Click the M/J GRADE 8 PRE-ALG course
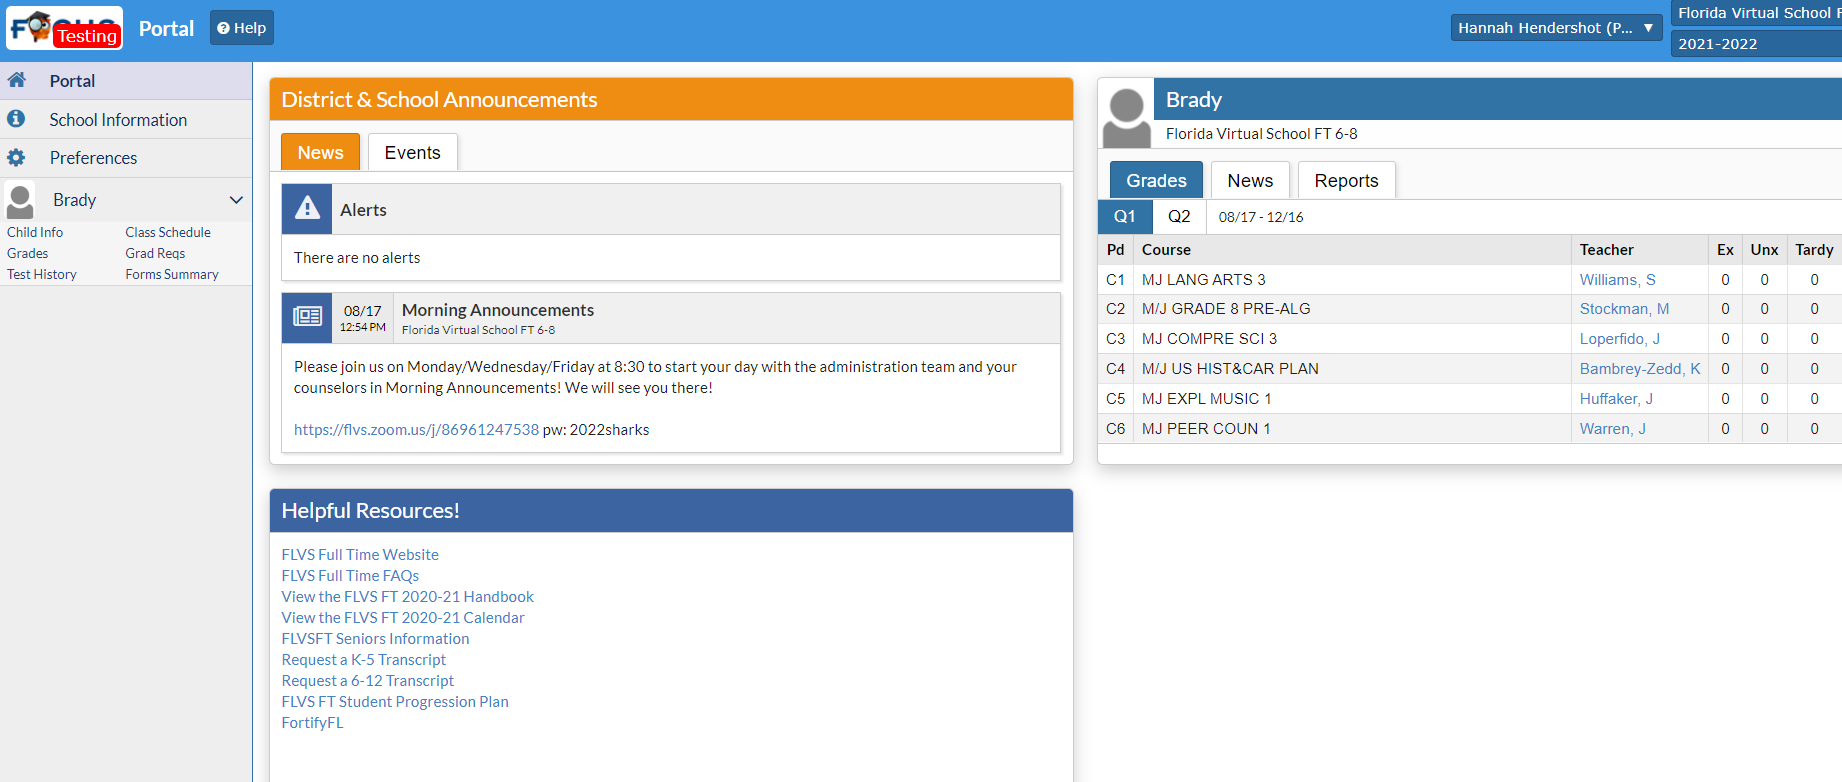Screen dimensions: 1842x782 tap(1226, 309)
